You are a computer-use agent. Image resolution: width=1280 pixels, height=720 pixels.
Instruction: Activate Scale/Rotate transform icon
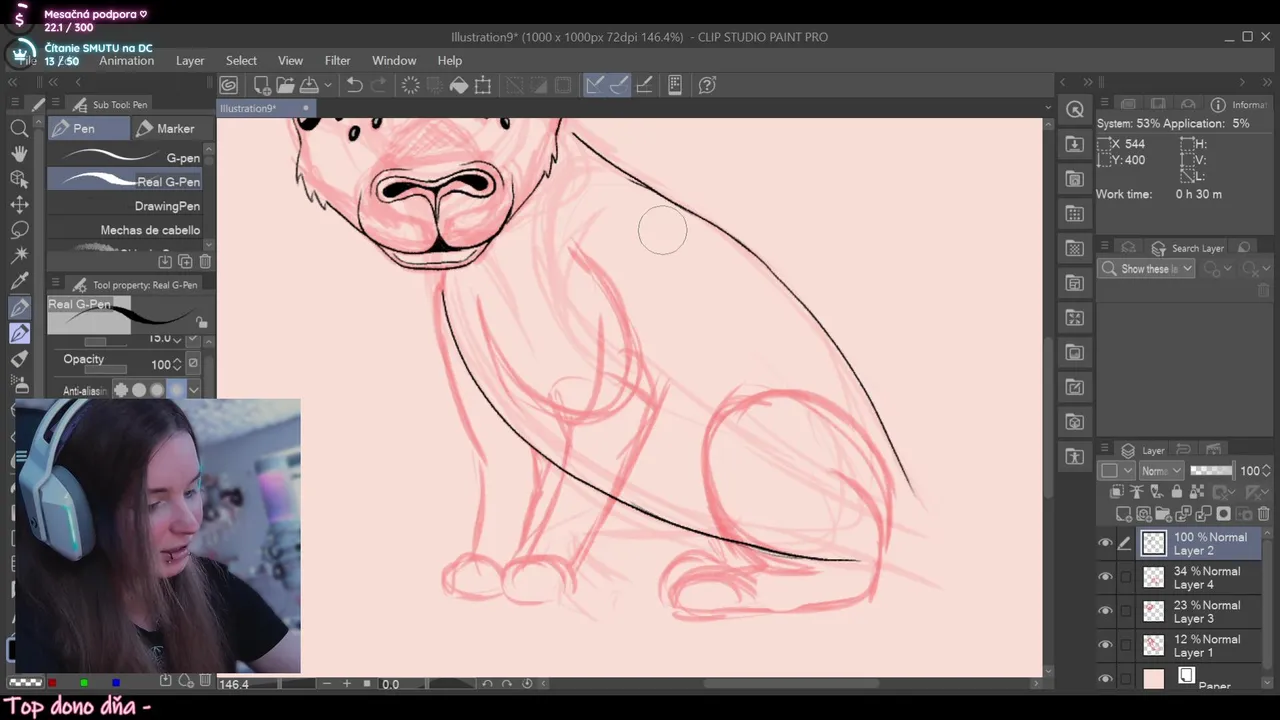(x=483, y=85)
